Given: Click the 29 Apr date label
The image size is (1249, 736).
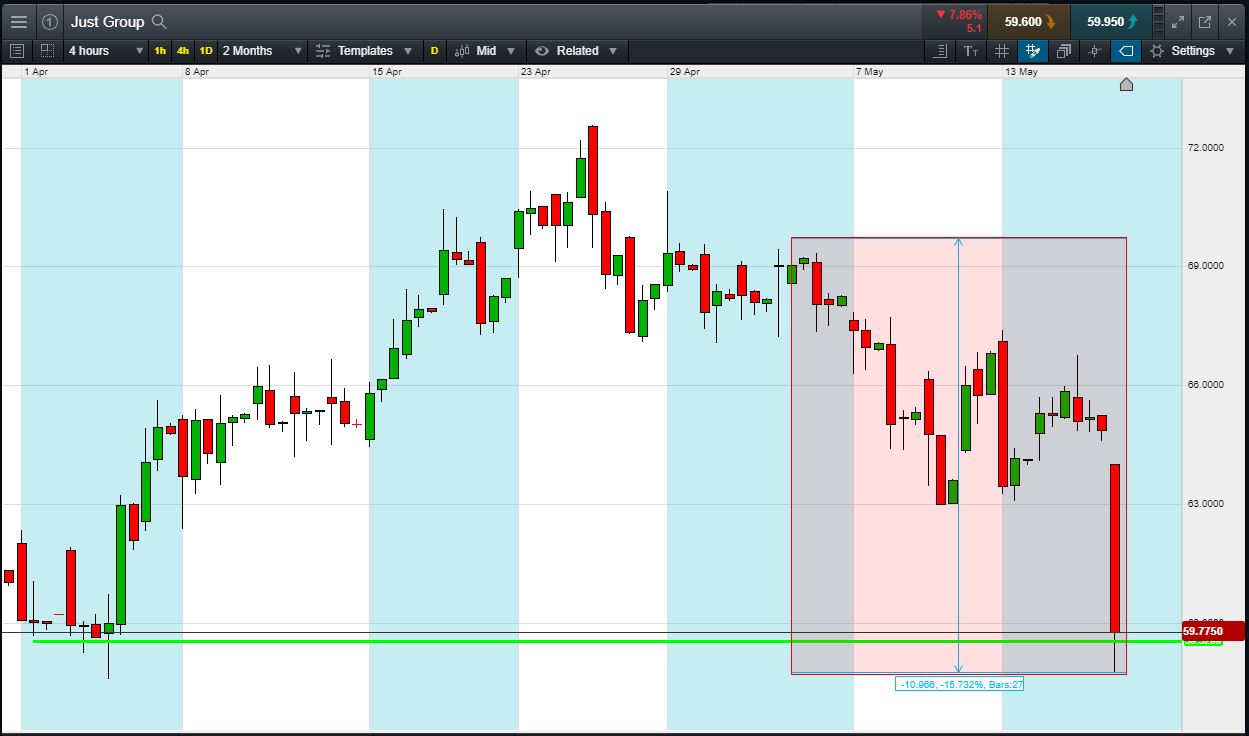Looking at the screenshot, I should coord(684,72).
